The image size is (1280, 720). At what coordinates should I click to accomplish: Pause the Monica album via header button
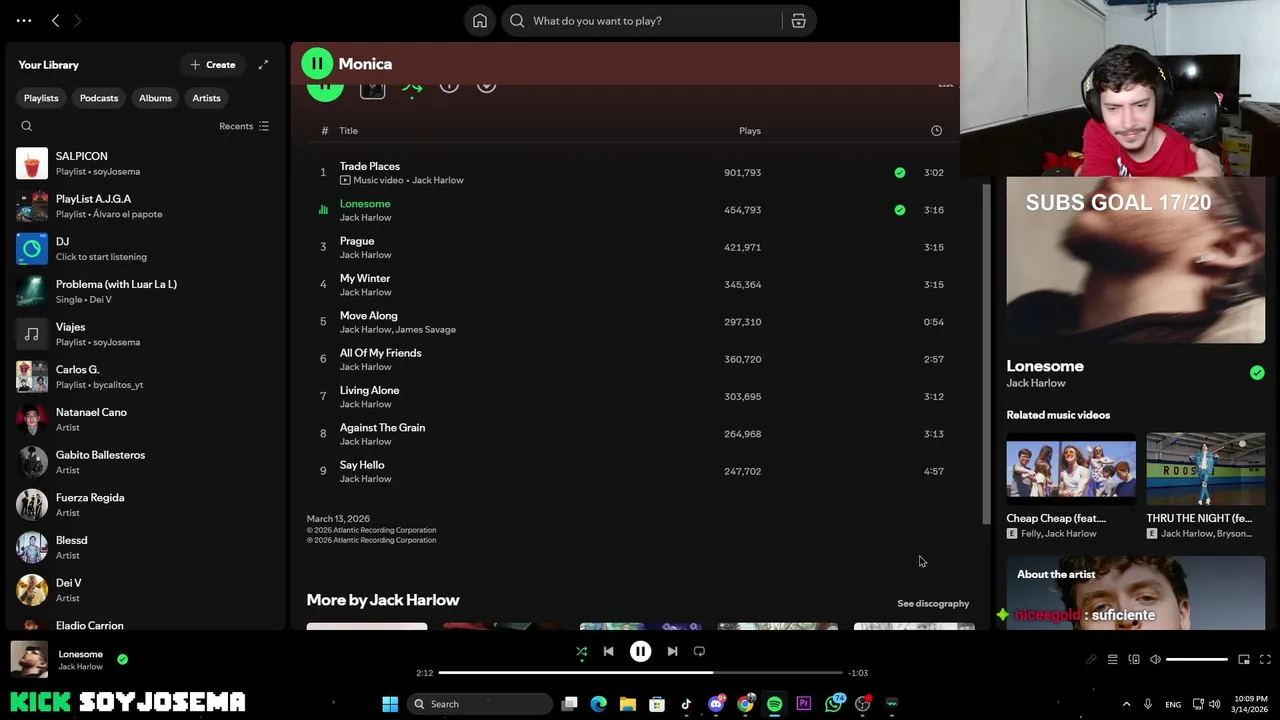click(x=317, y=63)
